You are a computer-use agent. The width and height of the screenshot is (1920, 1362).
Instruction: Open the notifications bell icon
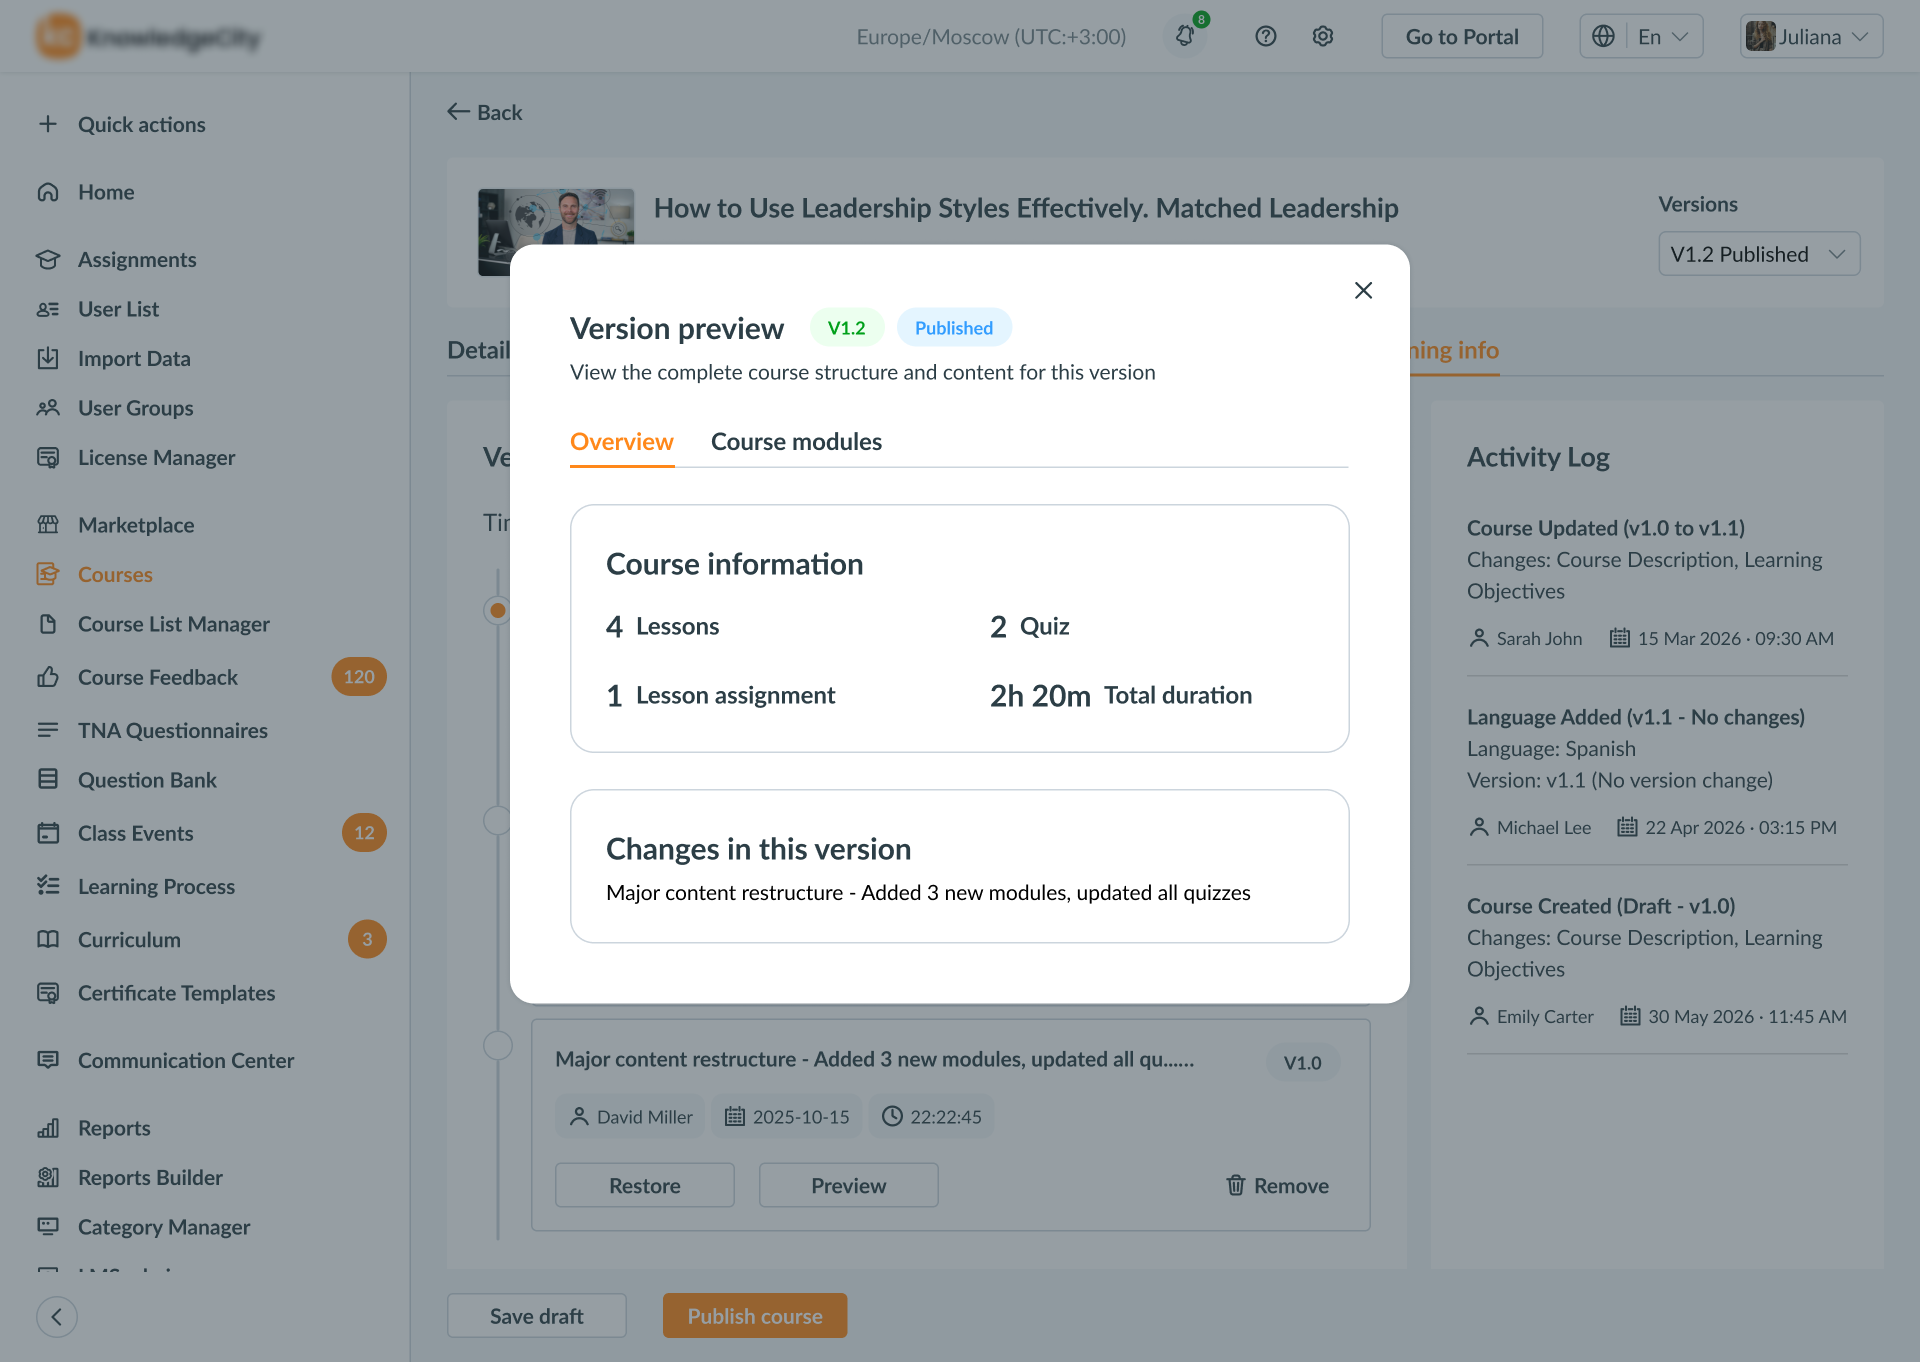click(1185, 36)
